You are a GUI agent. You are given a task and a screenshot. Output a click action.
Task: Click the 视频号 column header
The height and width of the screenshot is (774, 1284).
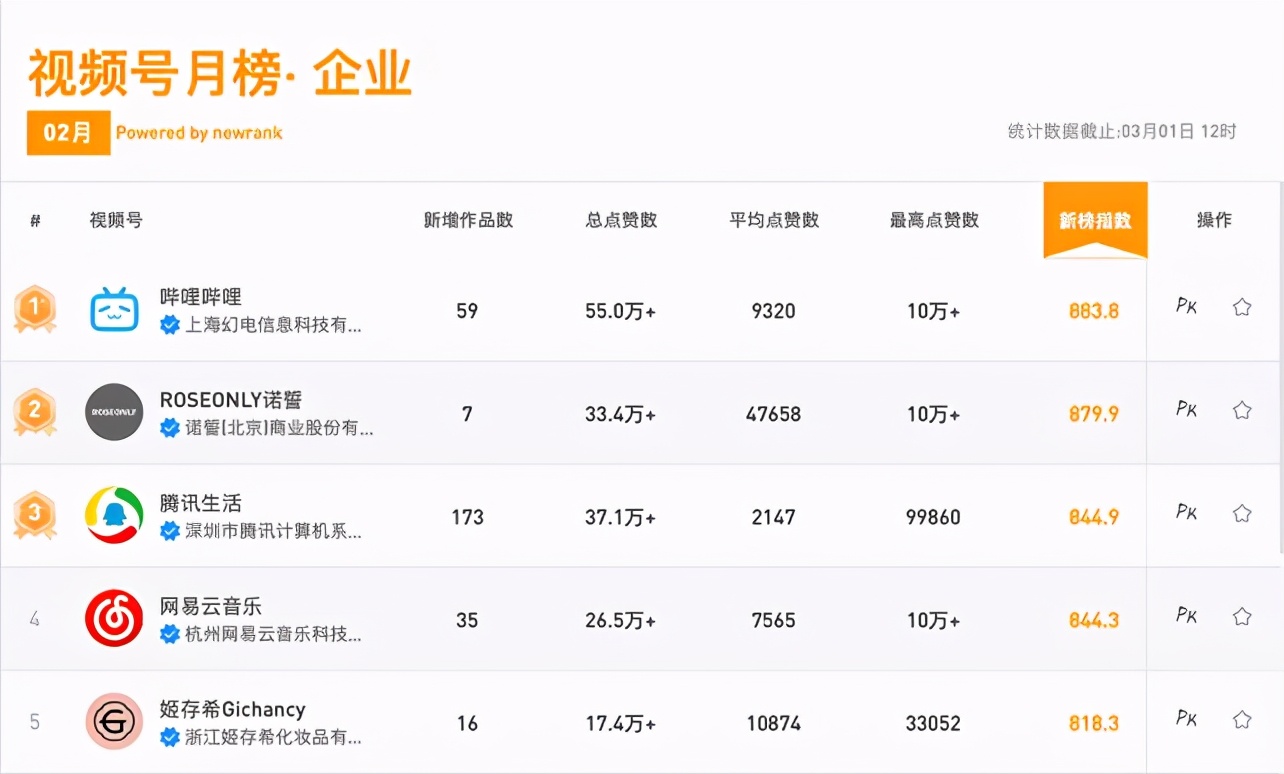116,220
